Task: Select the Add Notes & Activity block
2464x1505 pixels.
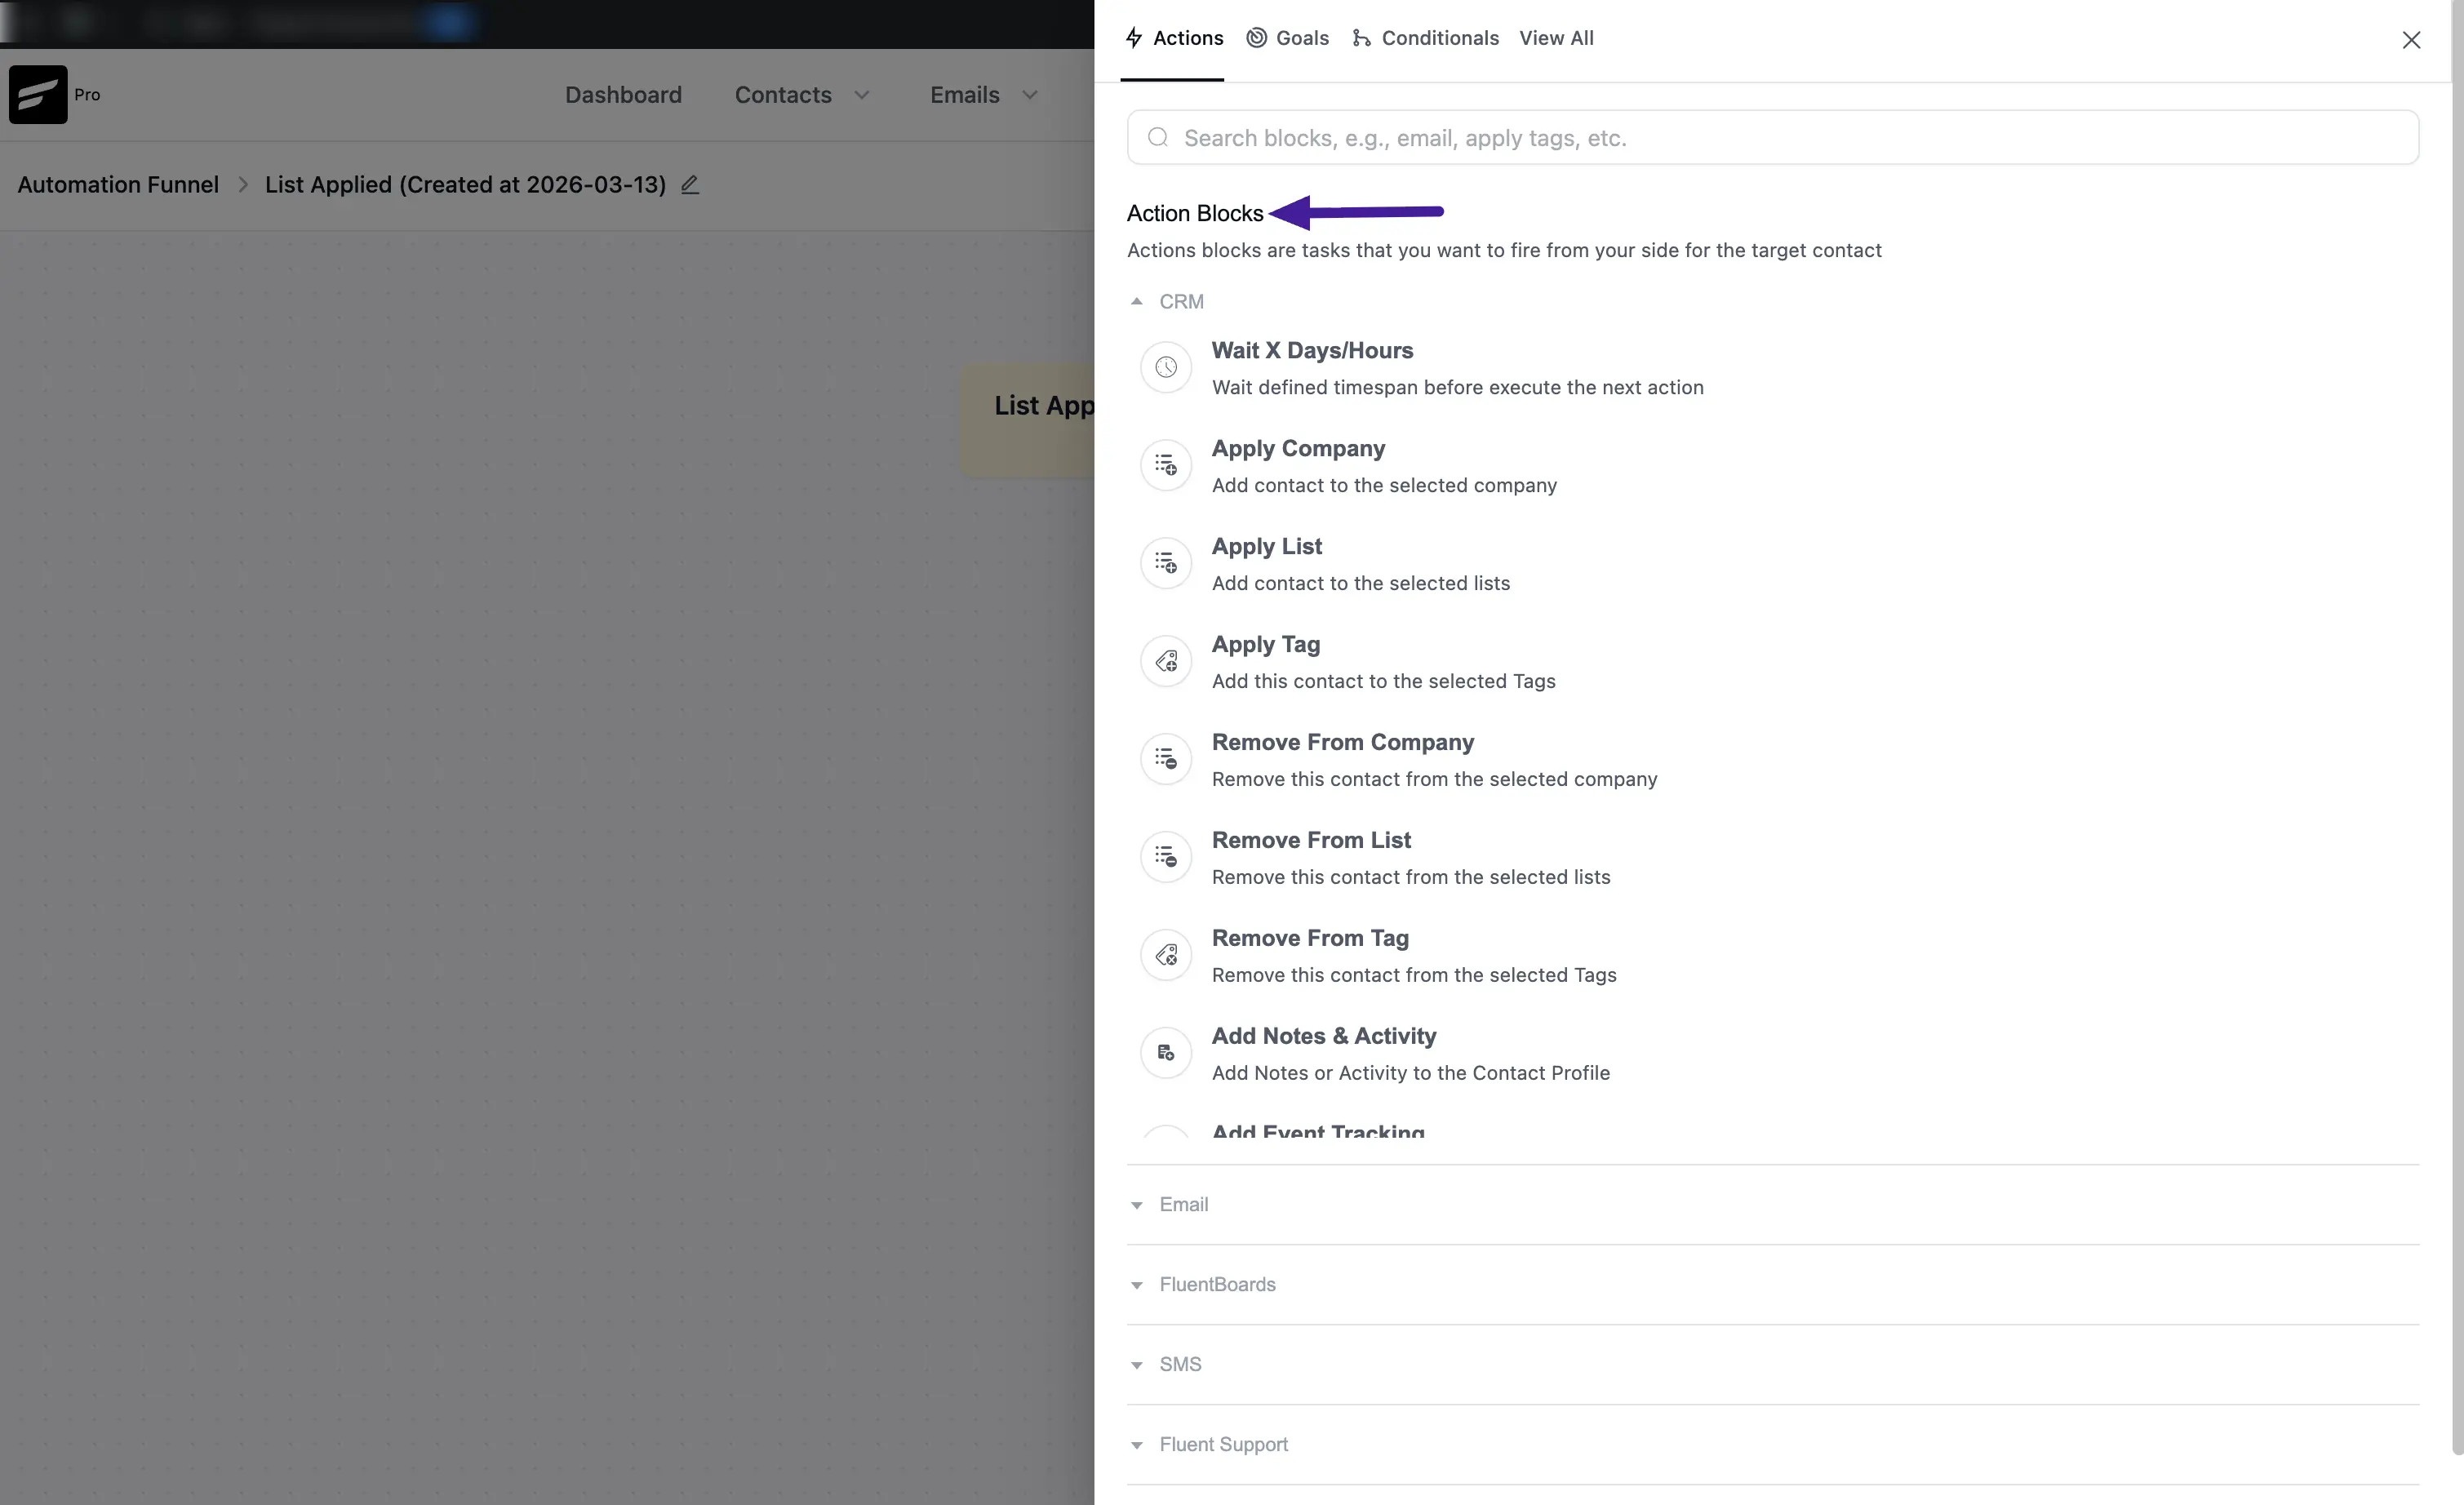Action: coord(1772,1053)
